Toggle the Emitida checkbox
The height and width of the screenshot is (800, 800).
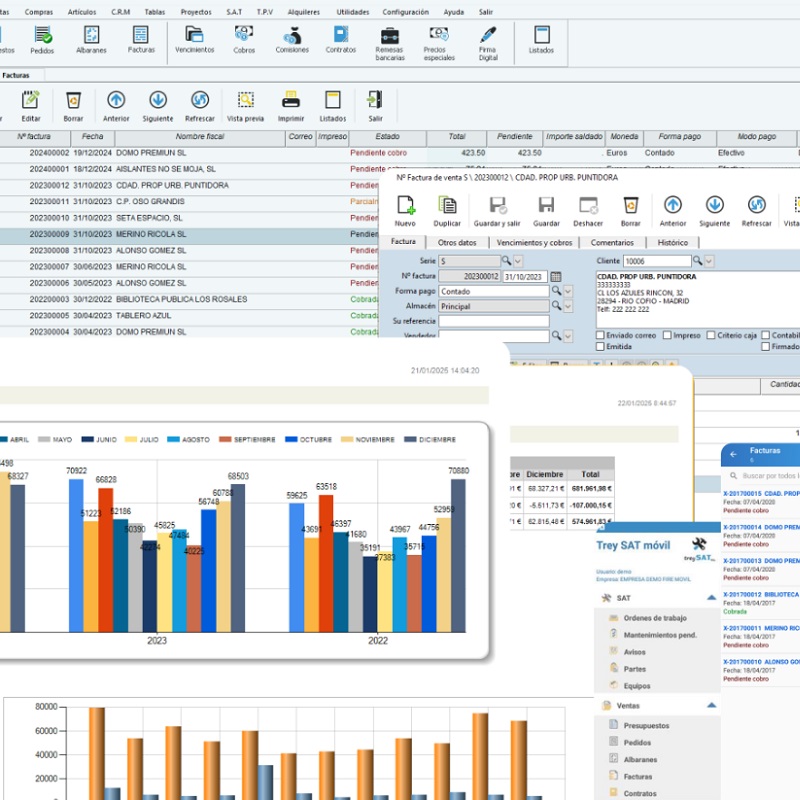601,346
